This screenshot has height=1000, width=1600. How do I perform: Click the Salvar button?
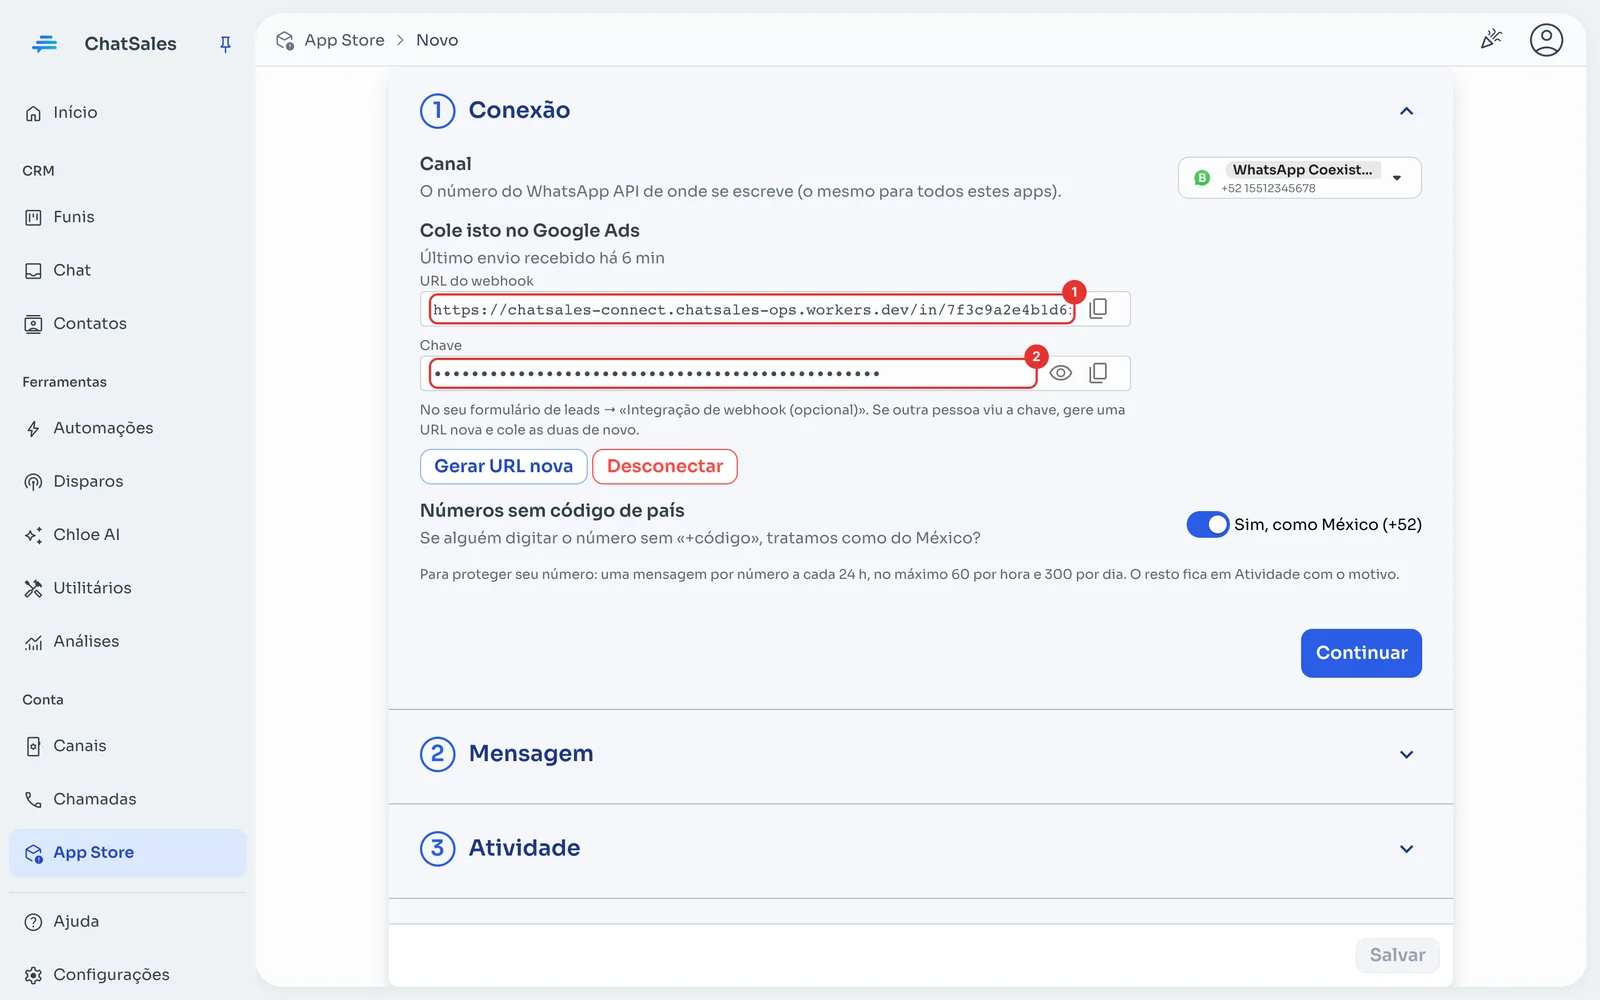point(1397,955)
